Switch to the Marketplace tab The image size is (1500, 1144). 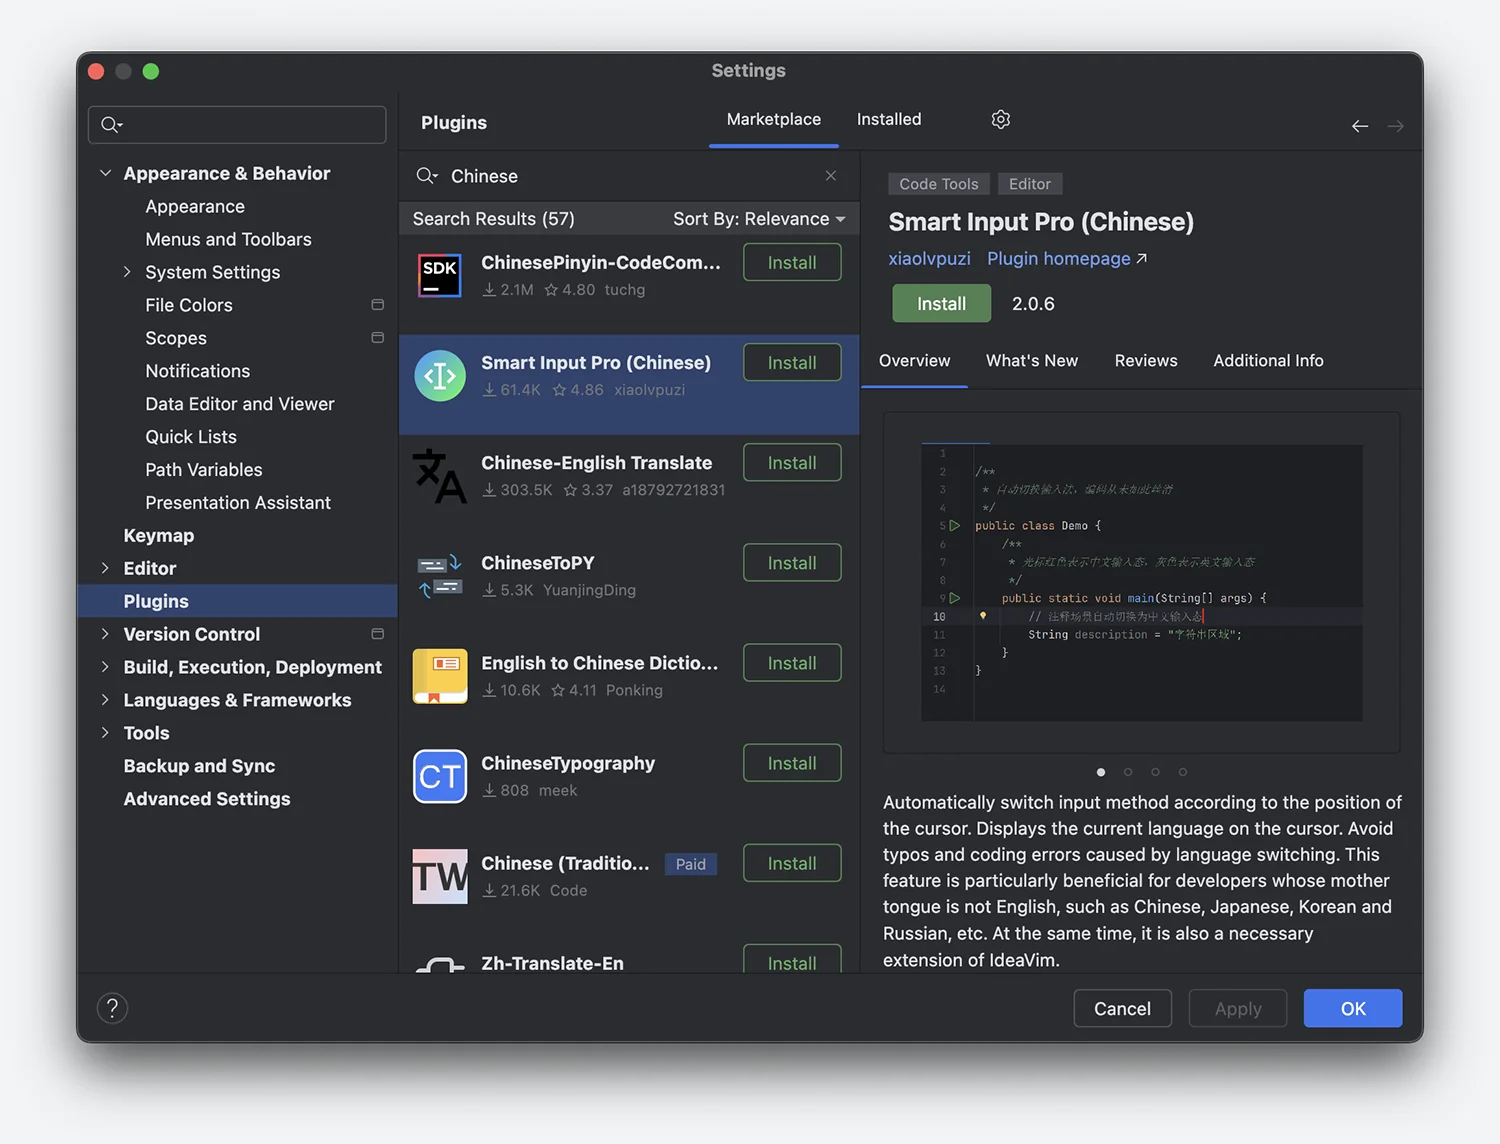pos(774,119)
